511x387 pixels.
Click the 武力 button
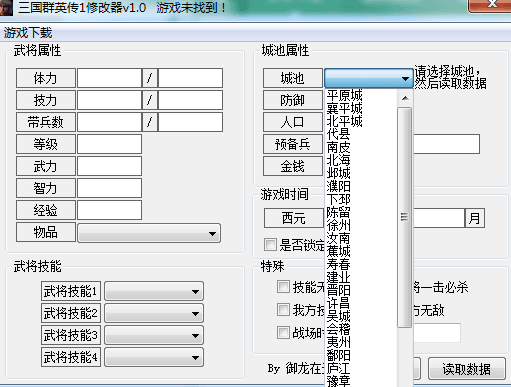[x=46, y=166]
